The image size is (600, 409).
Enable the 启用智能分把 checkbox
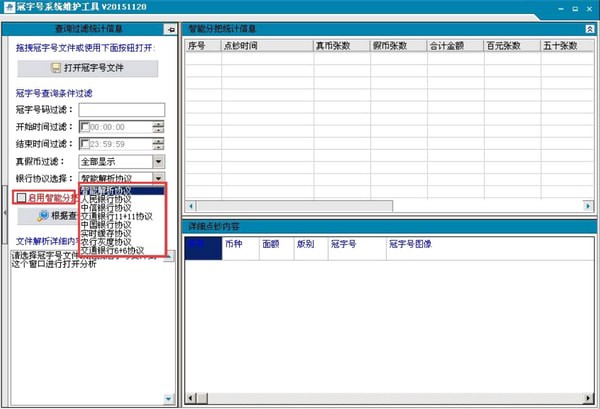[22, 198]
